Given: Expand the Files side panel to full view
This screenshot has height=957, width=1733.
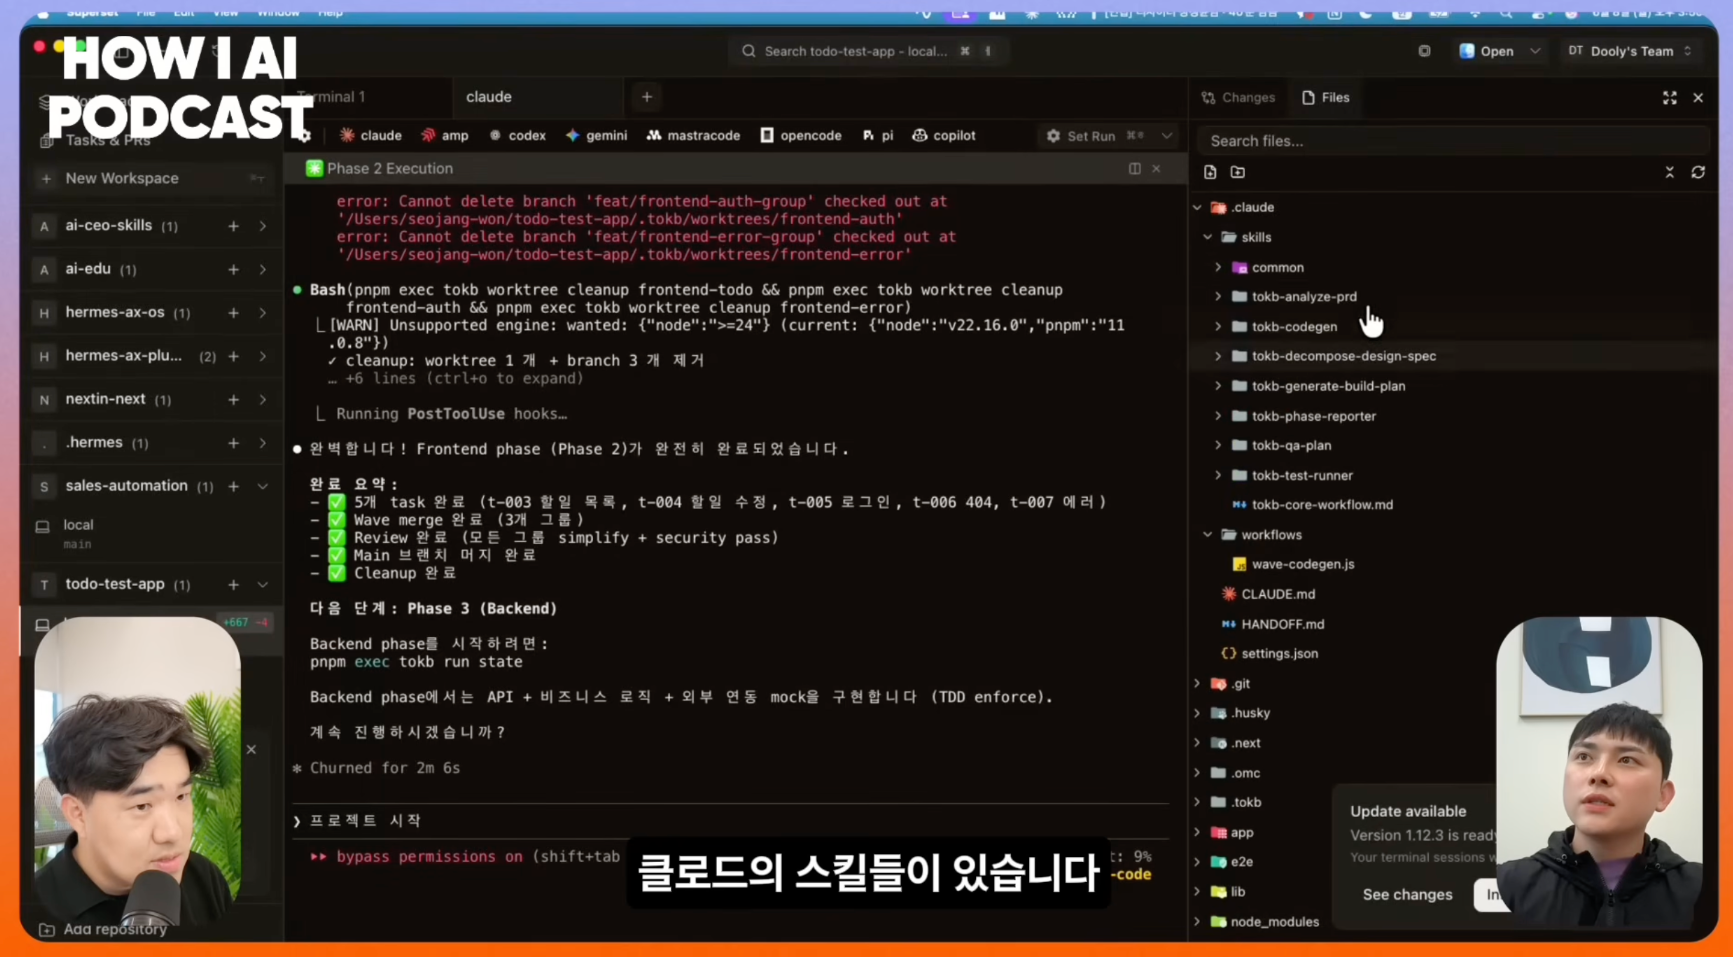Looking at the screenshot, I should click(1669, 97).
